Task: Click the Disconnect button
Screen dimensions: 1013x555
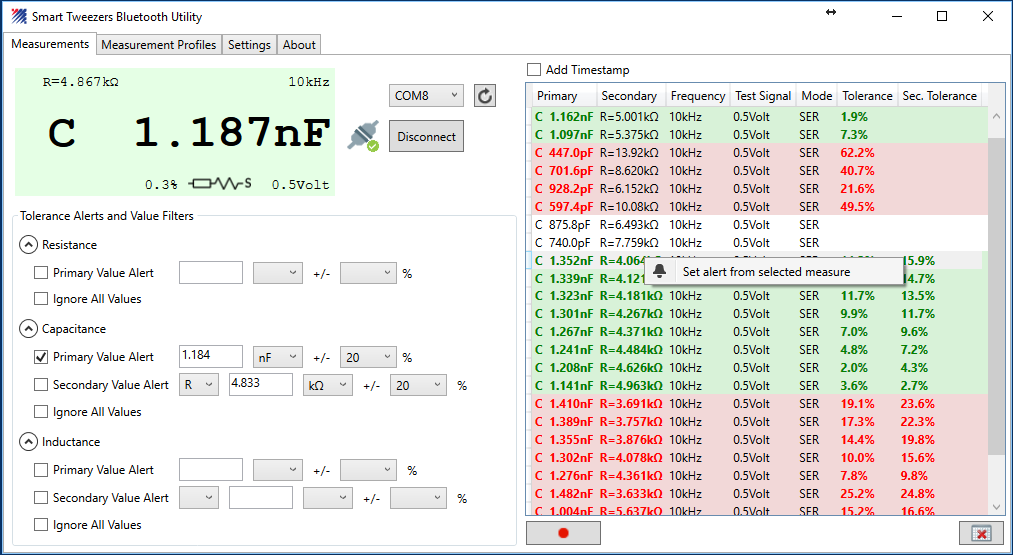Action: point(426,137)
